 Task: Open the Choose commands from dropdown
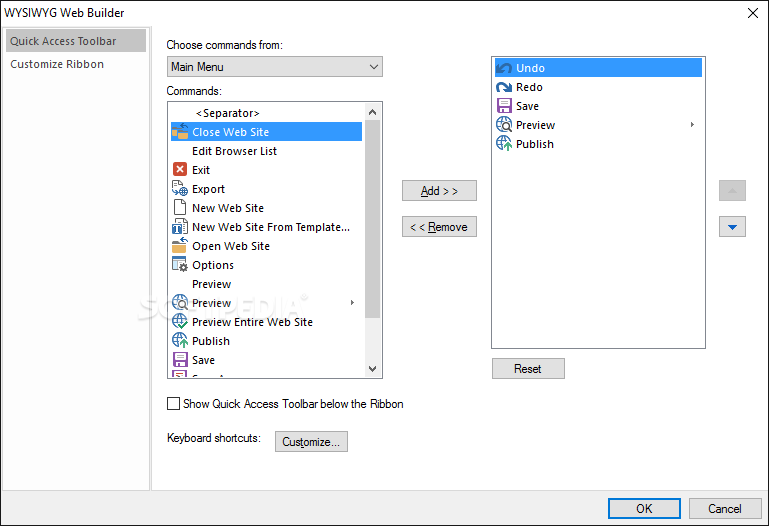[x=274, y=67]
